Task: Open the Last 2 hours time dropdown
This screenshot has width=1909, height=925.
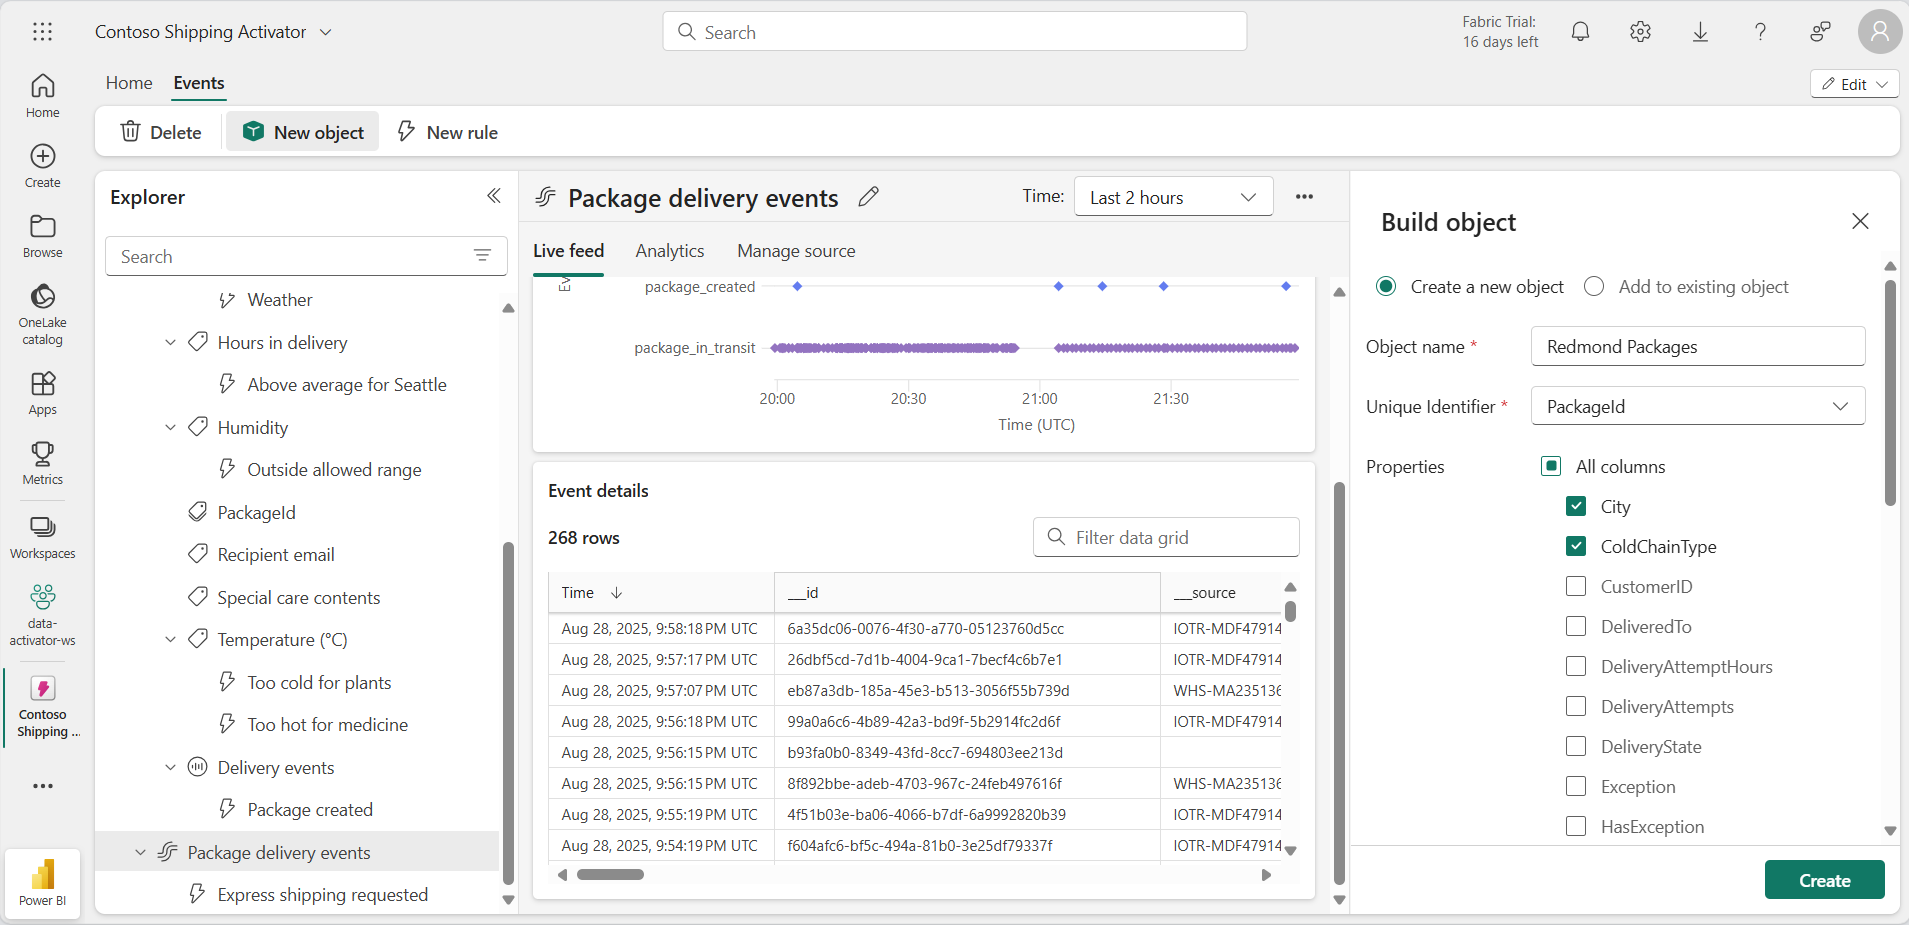Action: pos(1173,197)
